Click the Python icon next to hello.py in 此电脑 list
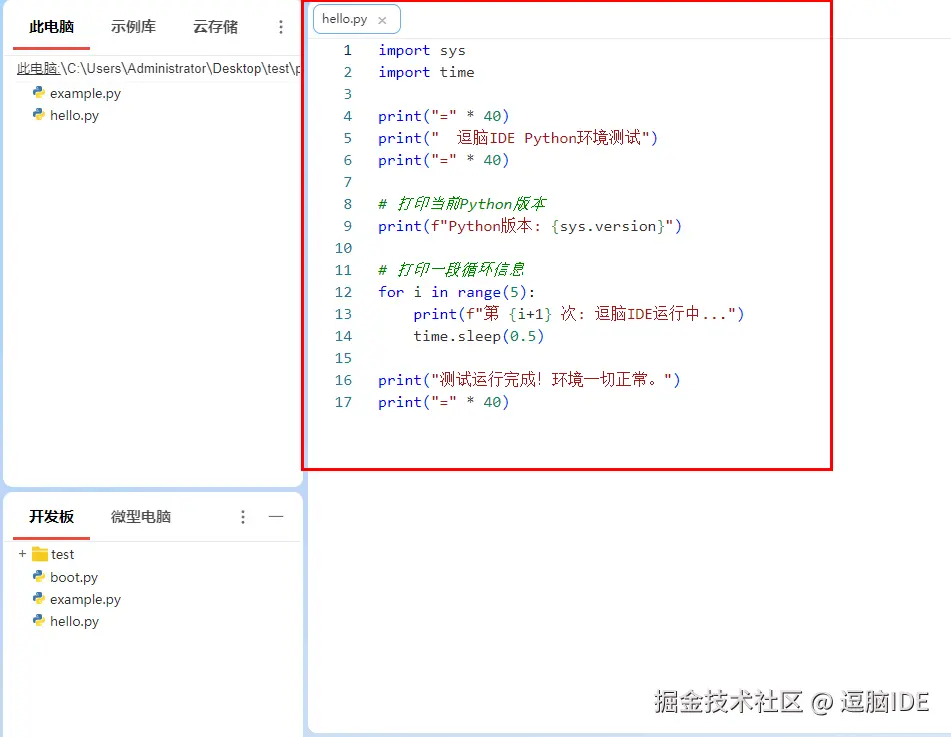Screen dimensions: 951x737 pyautogui.click(x=39, y=114)
